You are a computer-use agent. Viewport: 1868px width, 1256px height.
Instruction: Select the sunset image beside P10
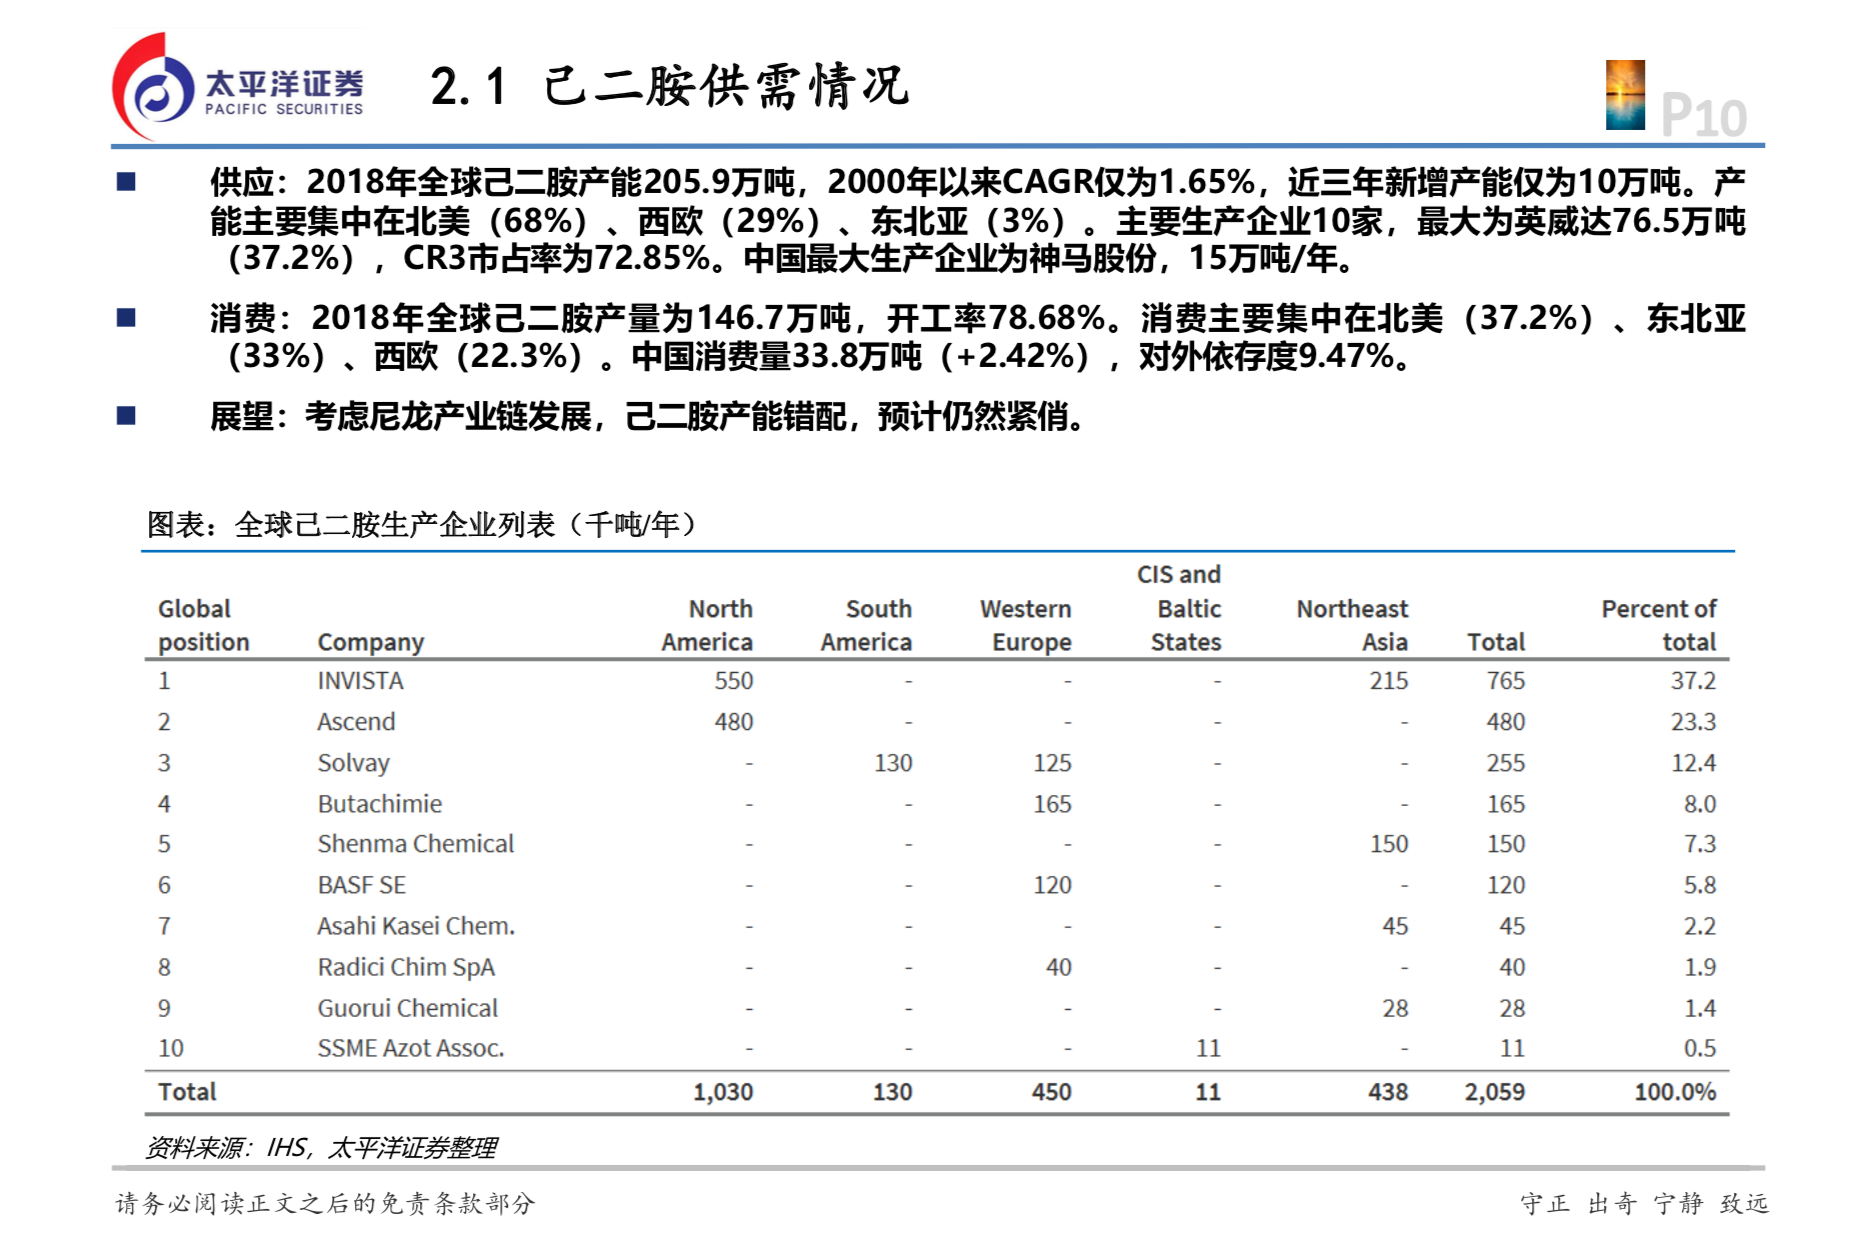tap(1625, 95)
